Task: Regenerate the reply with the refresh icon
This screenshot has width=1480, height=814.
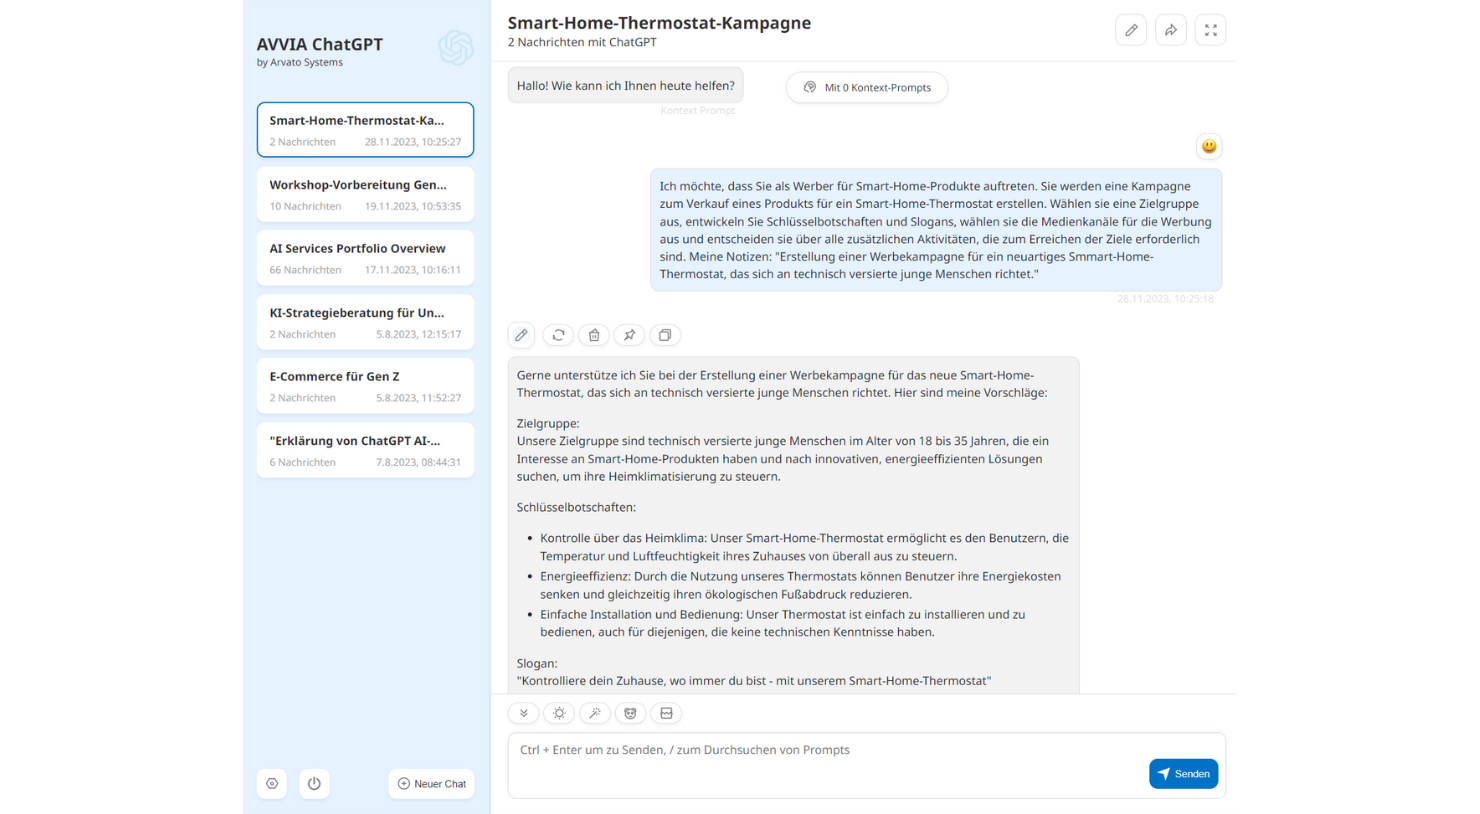Action: pyautogui.click(x=558, y=335)
